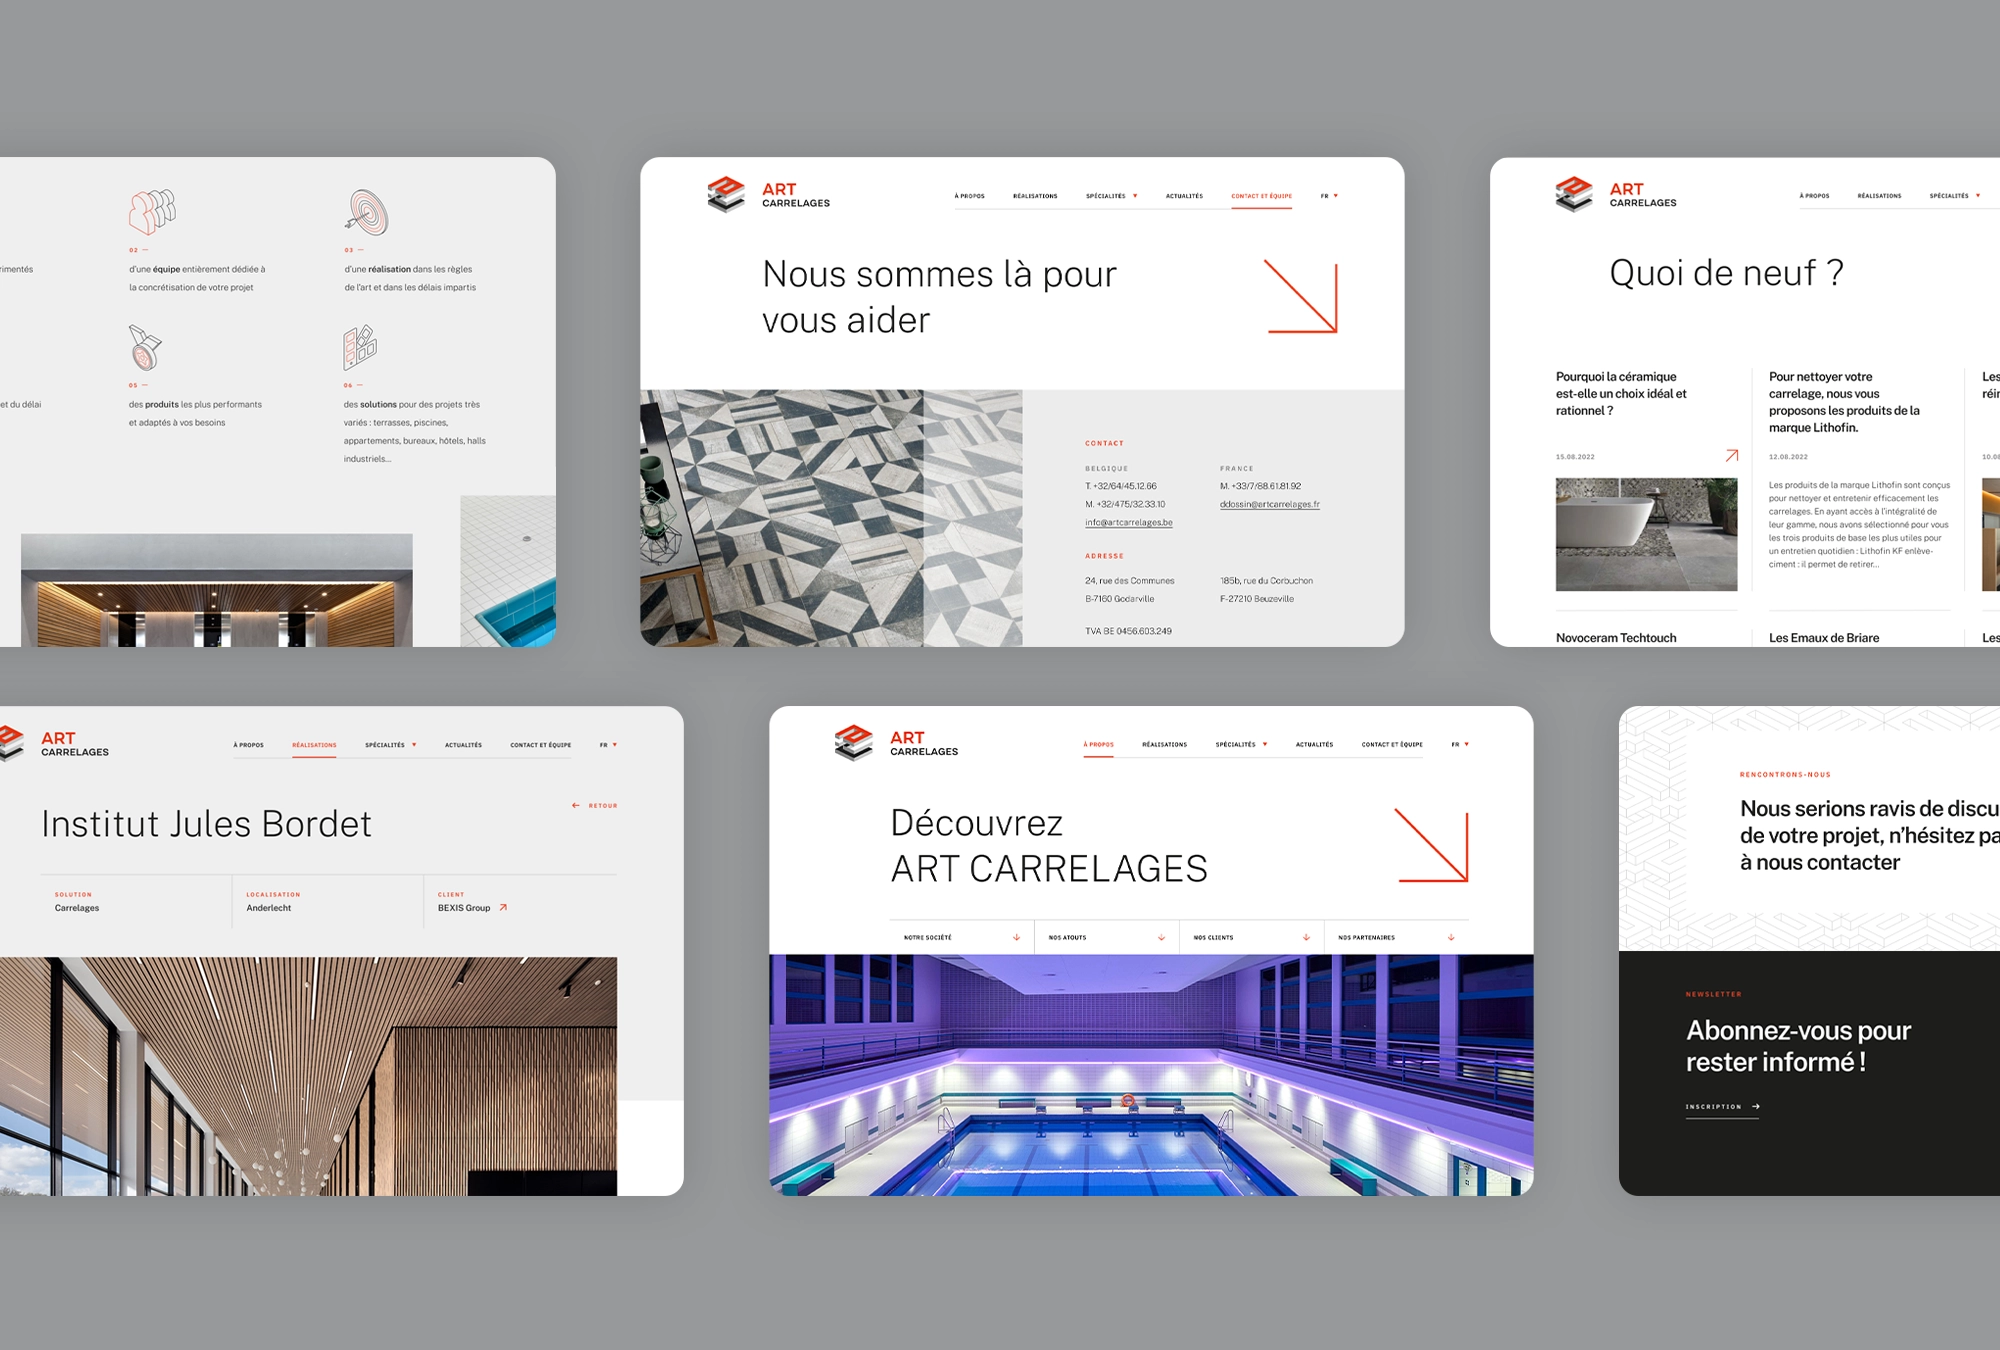The image size is (2000, 1350).
Task: Click the medal icon numbered 05
Action: 145,347
